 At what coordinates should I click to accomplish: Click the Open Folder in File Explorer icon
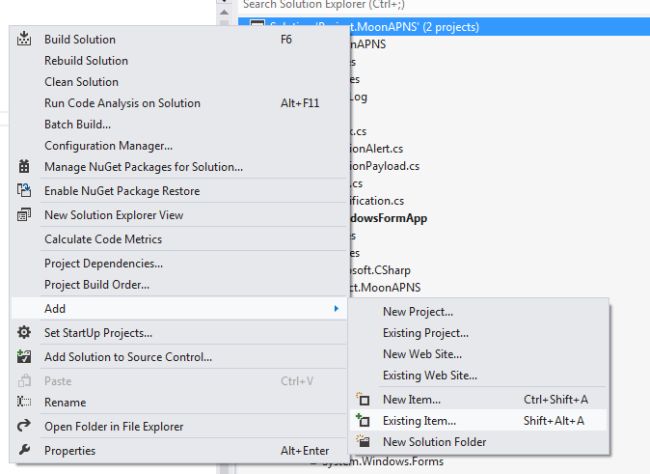24,427
